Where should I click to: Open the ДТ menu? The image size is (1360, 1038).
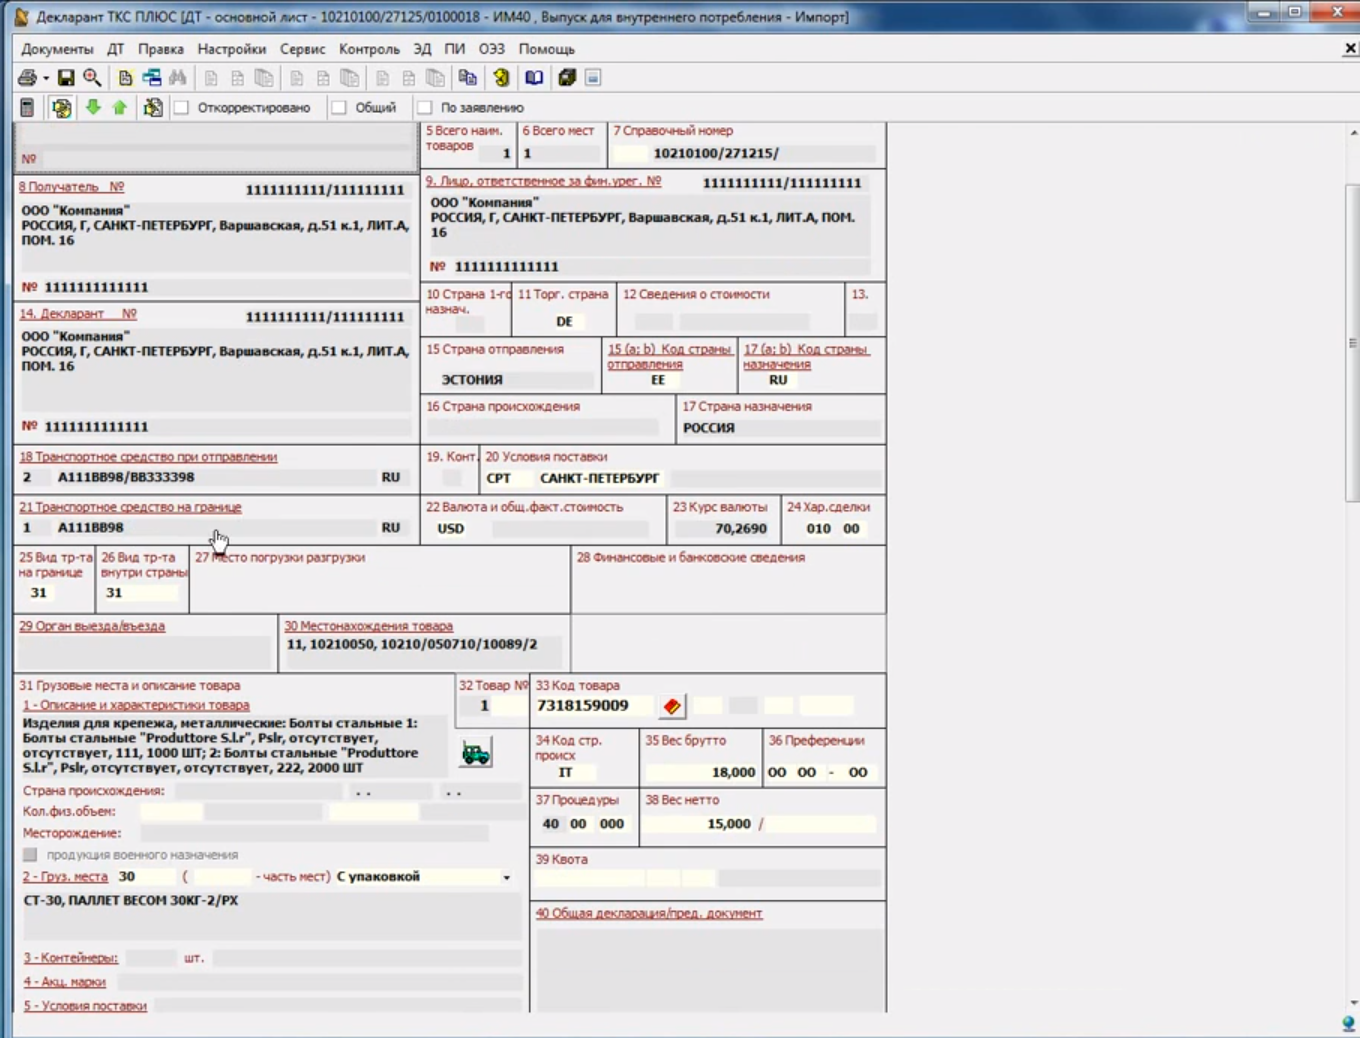[116, 49]
